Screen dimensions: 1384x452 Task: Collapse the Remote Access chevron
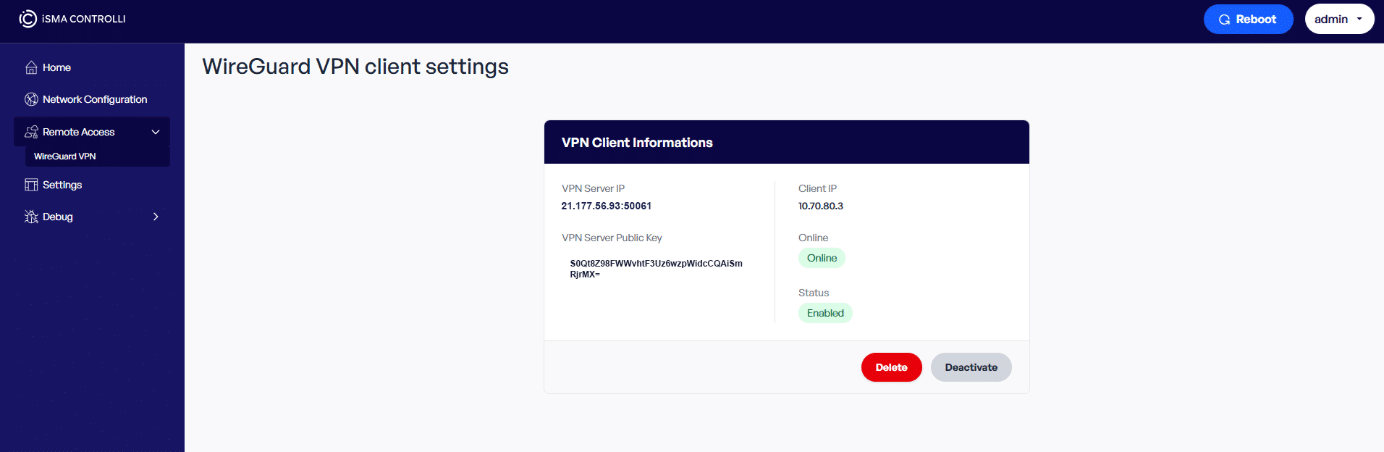tap(155, 132)
